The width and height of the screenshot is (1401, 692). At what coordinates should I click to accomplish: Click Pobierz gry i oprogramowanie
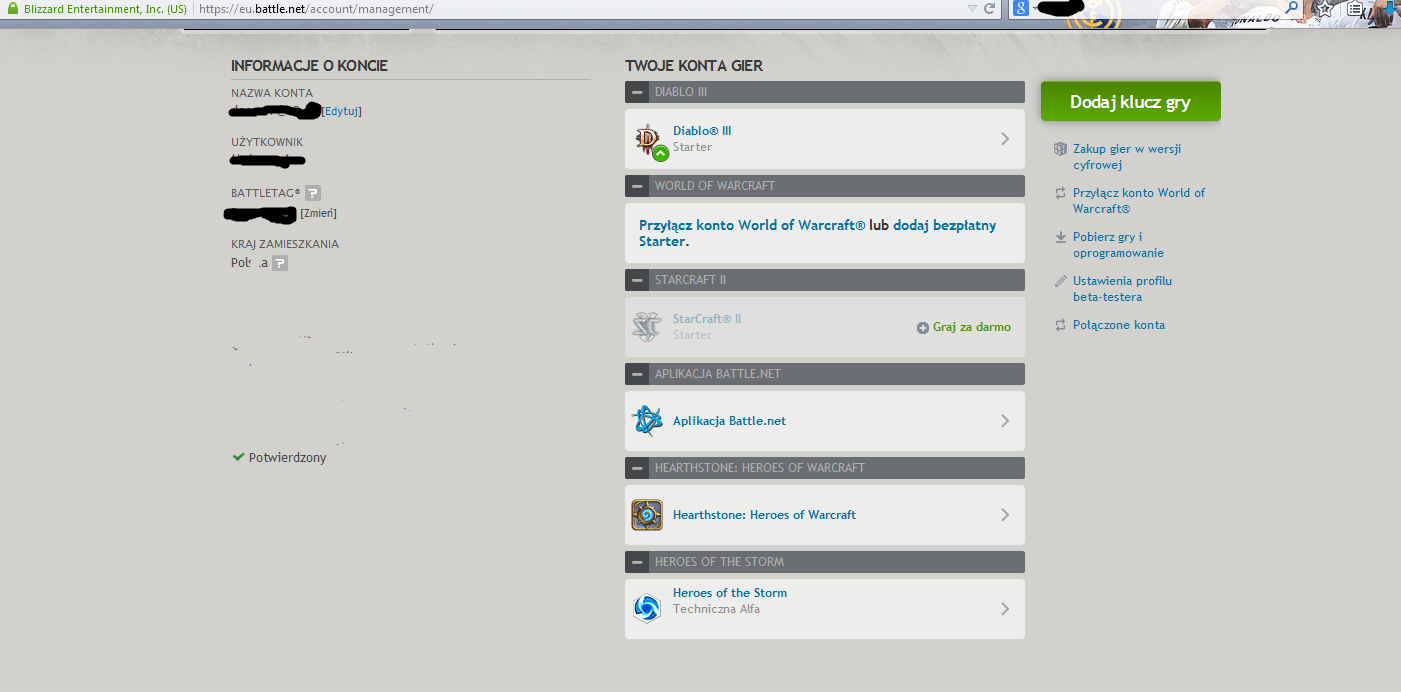tap(1118, 245)
